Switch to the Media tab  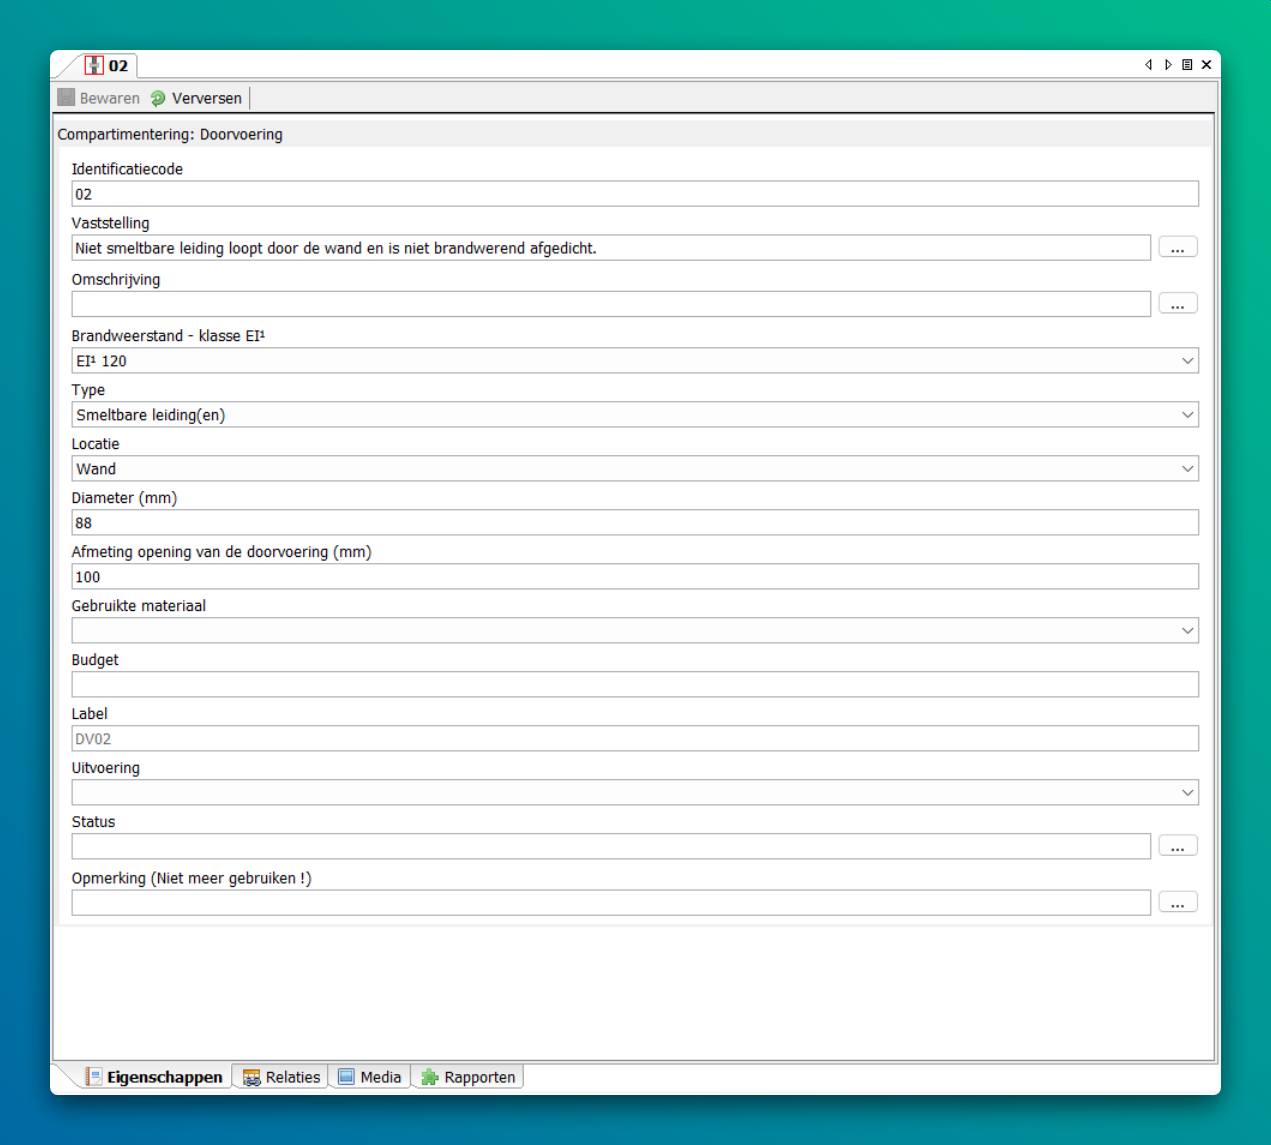tap(370, 1077)
